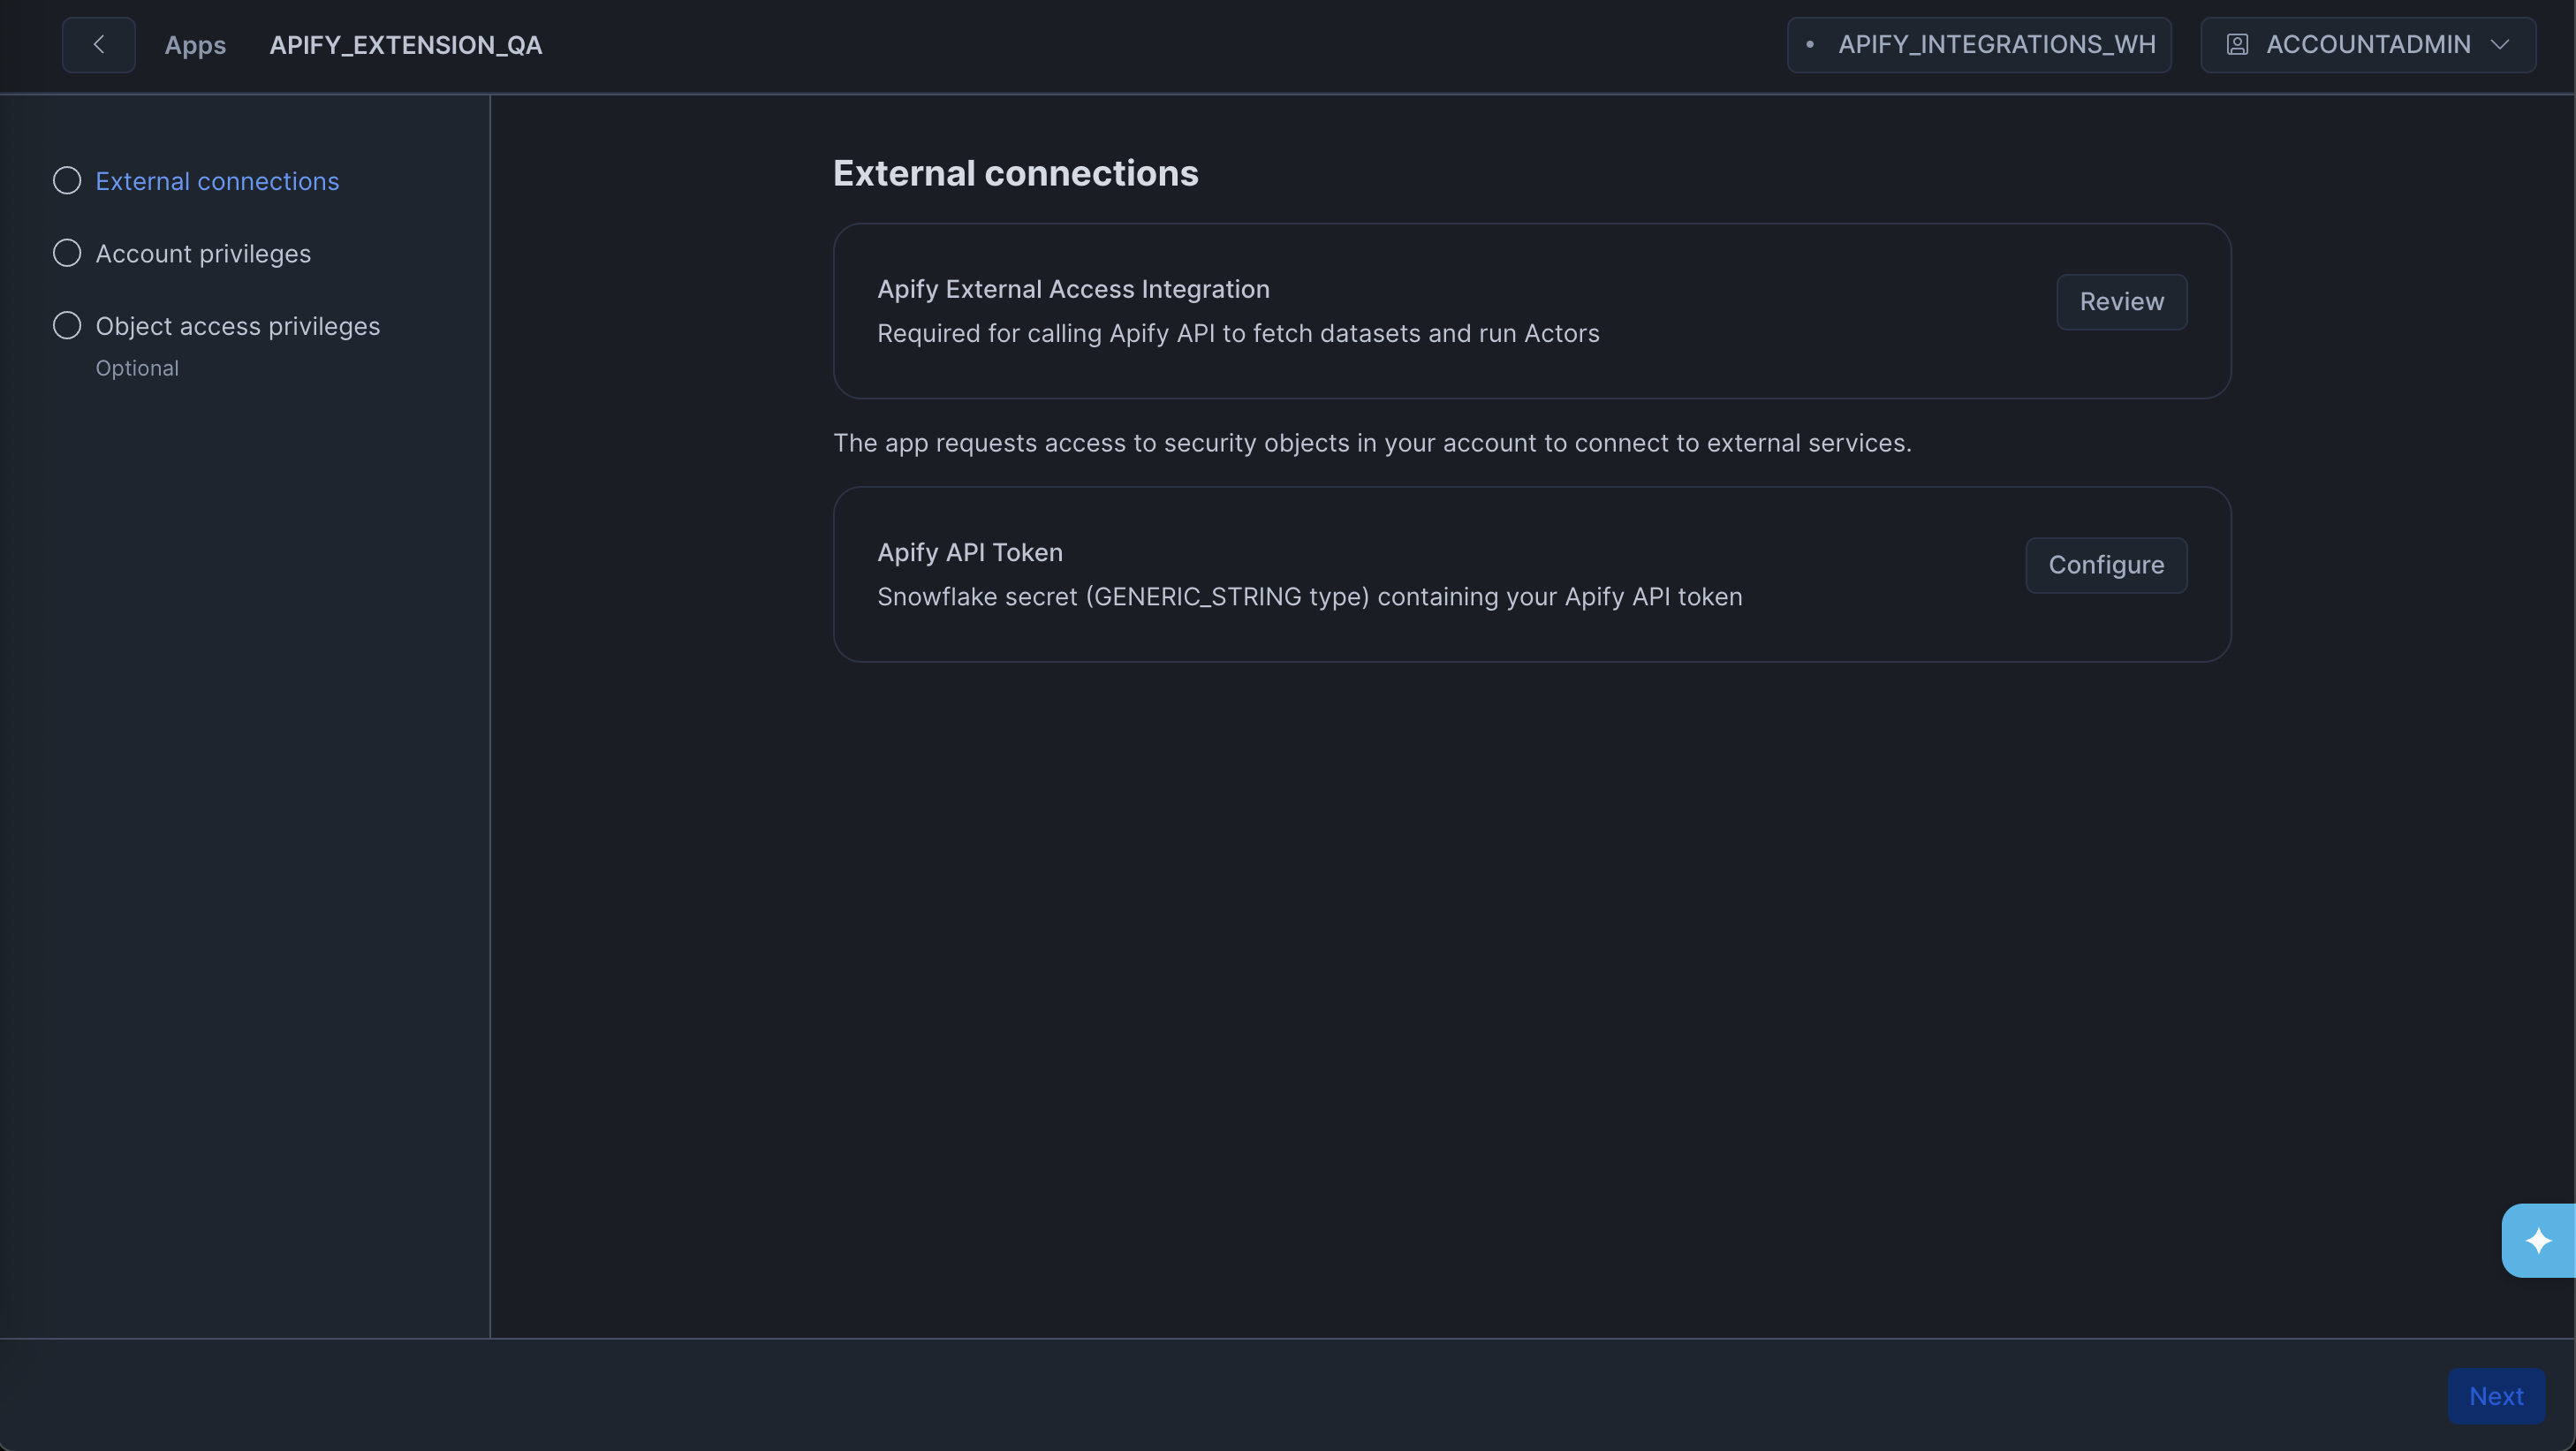Click the APIFY_INTEGRATIONS_WH warehouse icon area
The height and width of the screenshot is (1451, 2576).
click(x=1812, y=44)
